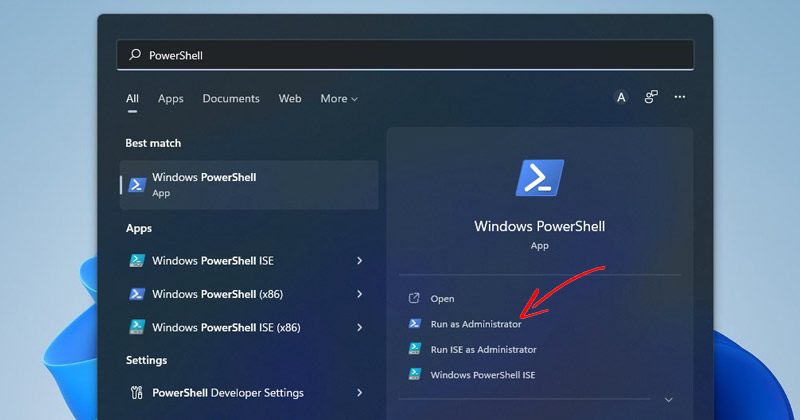Open the three-dot options menu
This screenshot has height=420, width=800.
[x=680, y=97]
